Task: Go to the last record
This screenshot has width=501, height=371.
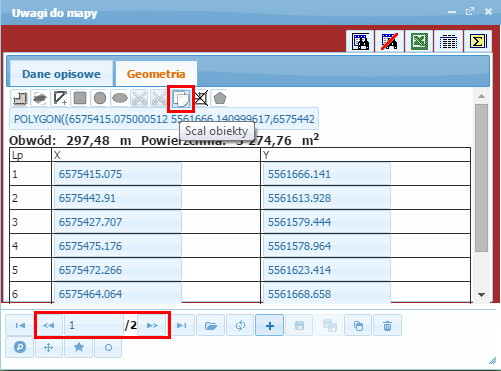Action: pyautogui.click(x=182, y=325)
